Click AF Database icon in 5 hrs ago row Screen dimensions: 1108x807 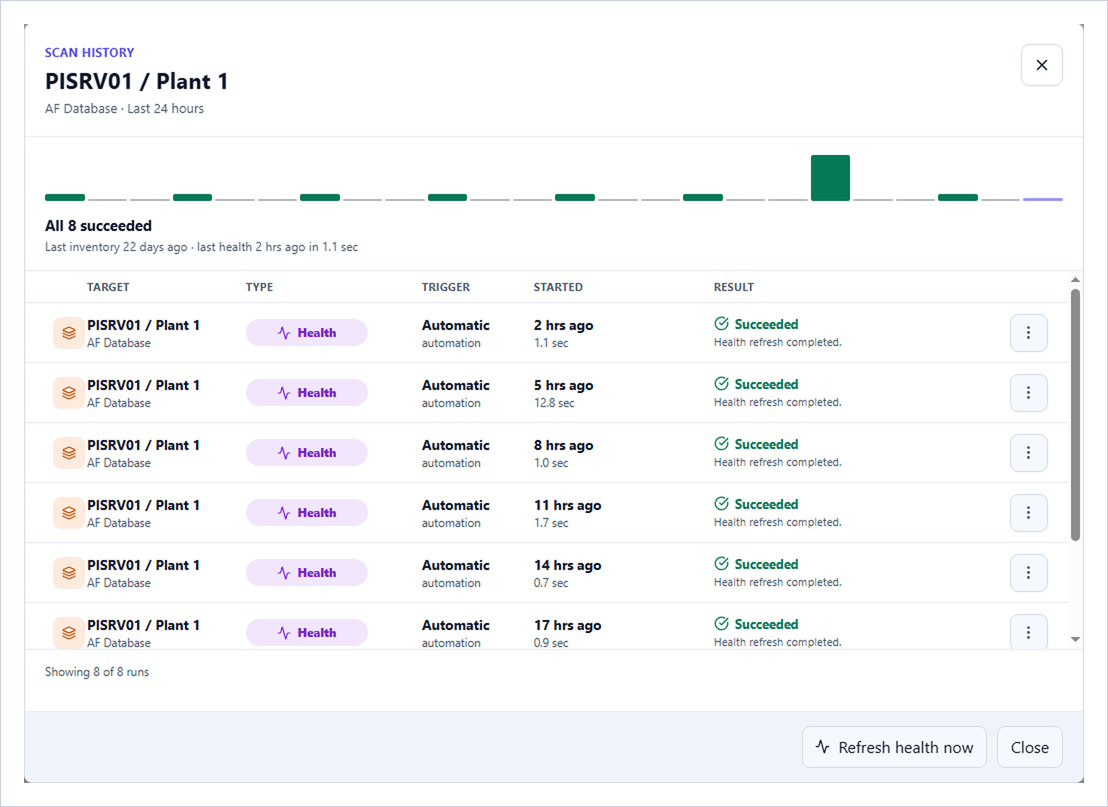pos(69,393)
